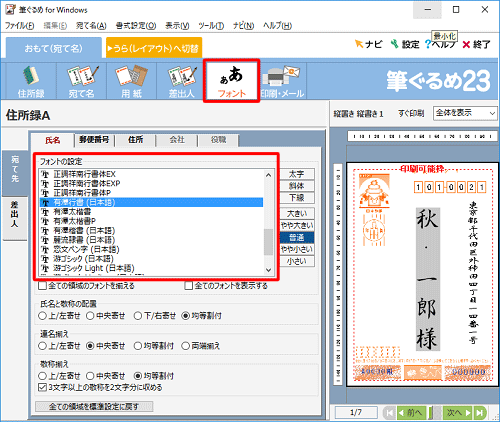This screenshot has width=500, height=422.
Task: Select 上/左寄せ under 氏名と敬称の配置
Action: pyautogui.click(x=42, y=316)
